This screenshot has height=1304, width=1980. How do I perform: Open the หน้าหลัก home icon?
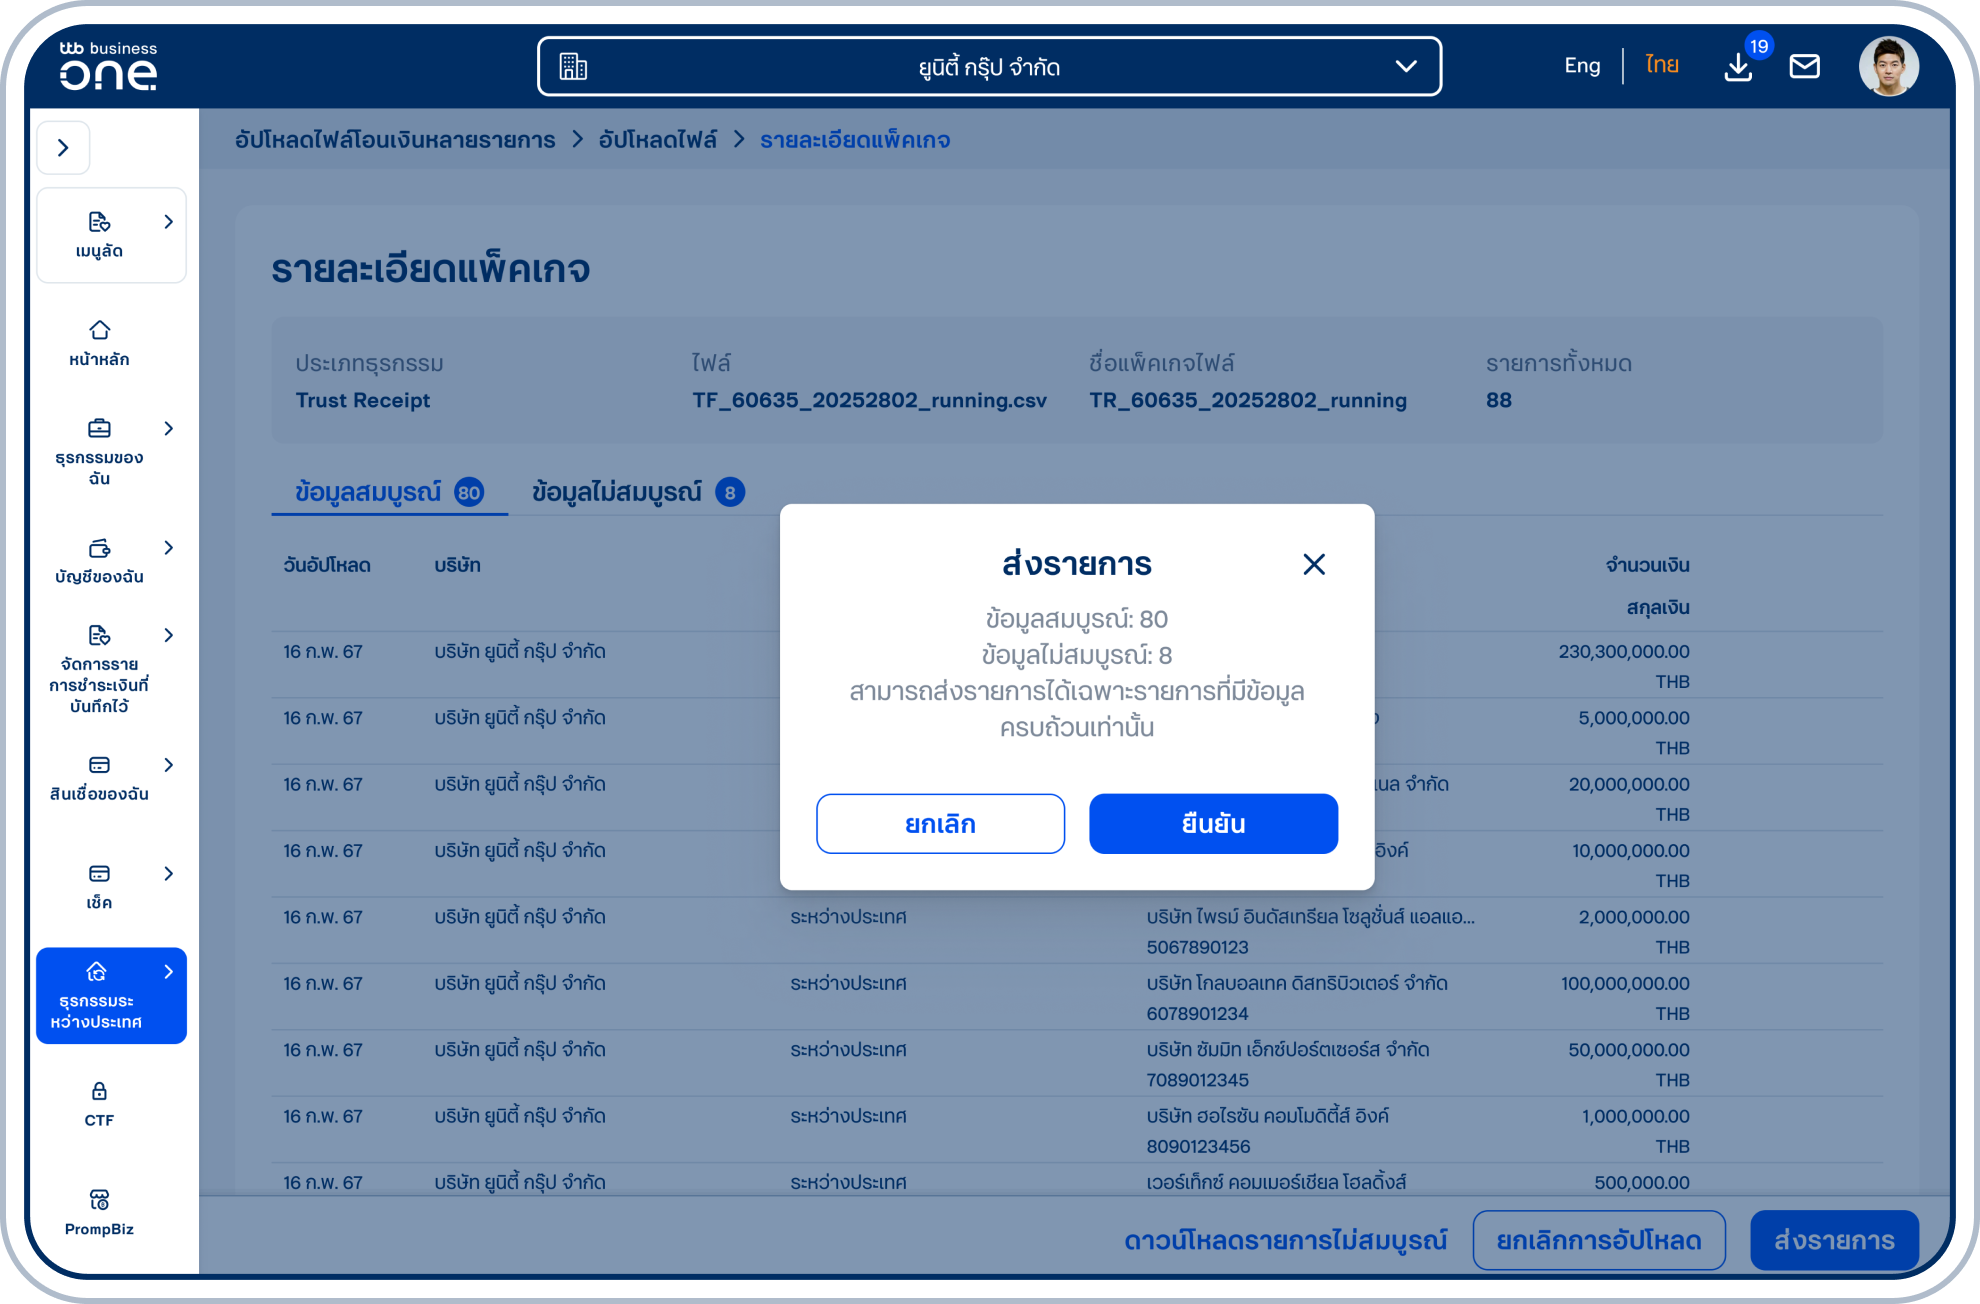99,331
